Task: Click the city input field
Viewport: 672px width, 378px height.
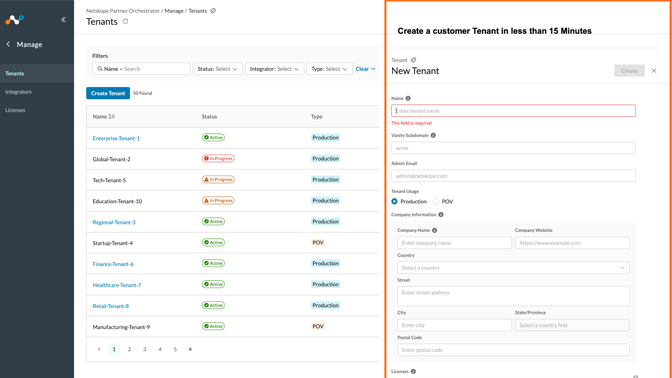Action: 454,325
